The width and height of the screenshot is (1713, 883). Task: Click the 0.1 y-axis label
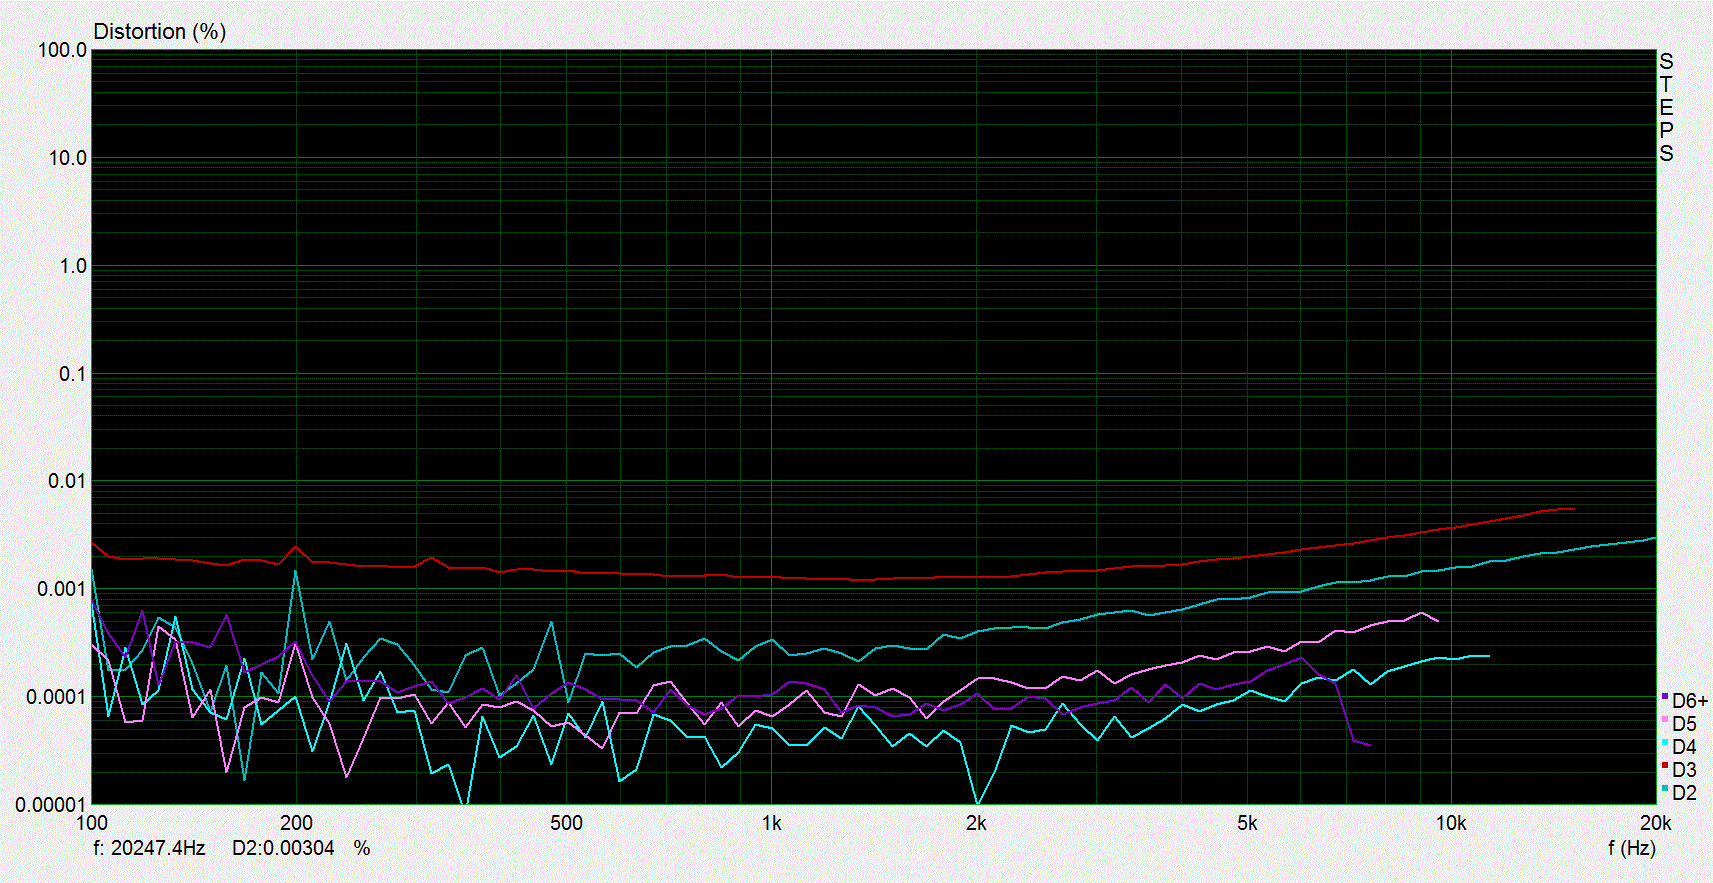(x=73, y=374)
